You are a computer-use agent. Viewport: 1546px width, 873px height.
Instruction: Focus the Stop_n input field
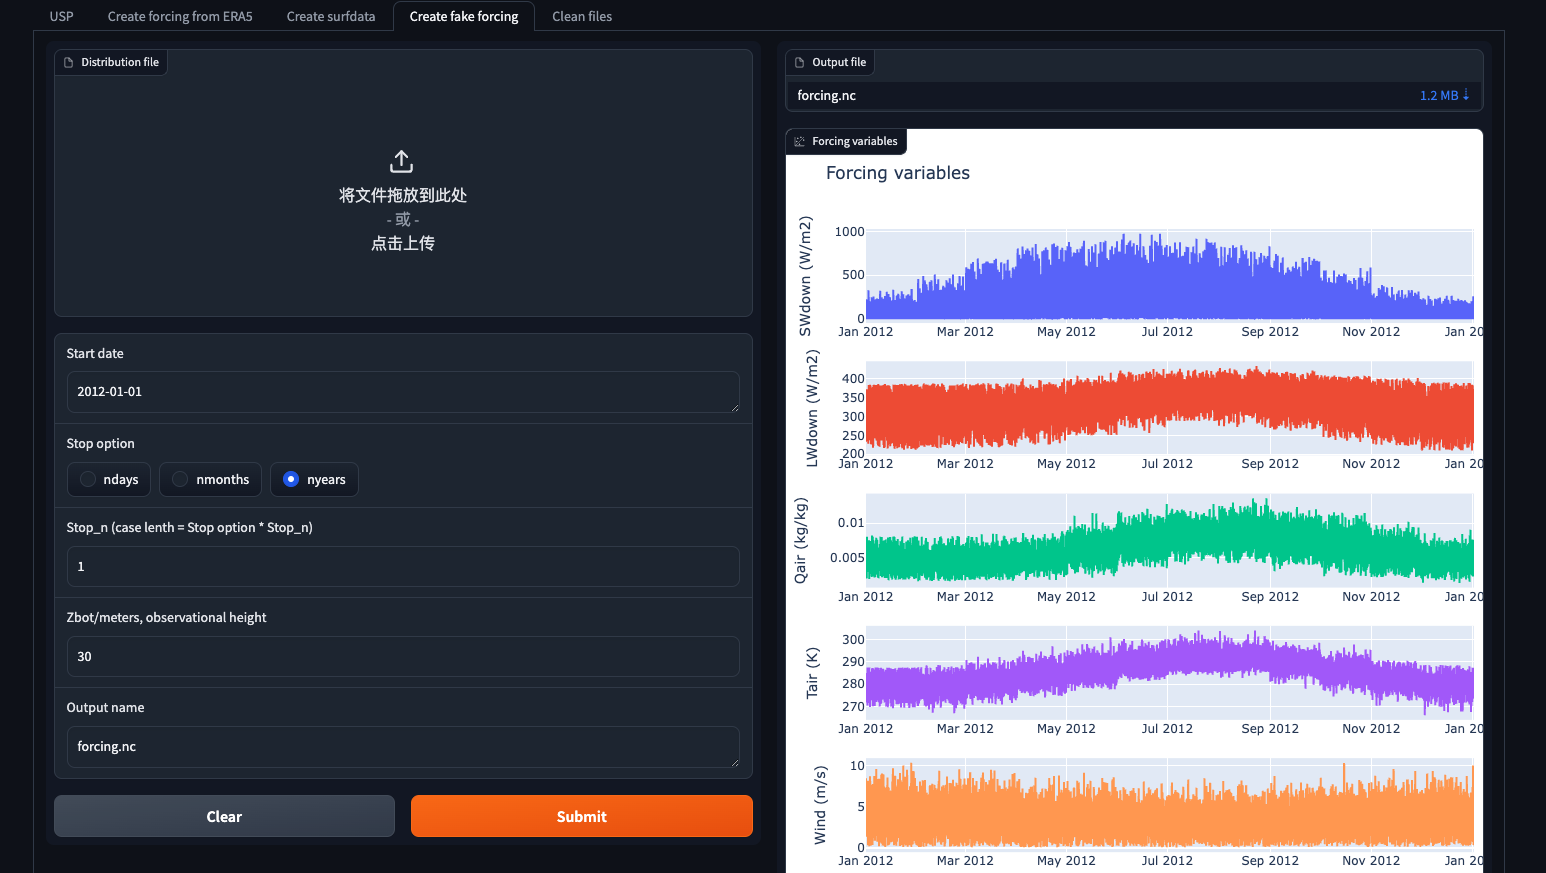pyautogui.click(x=403, y=566)
